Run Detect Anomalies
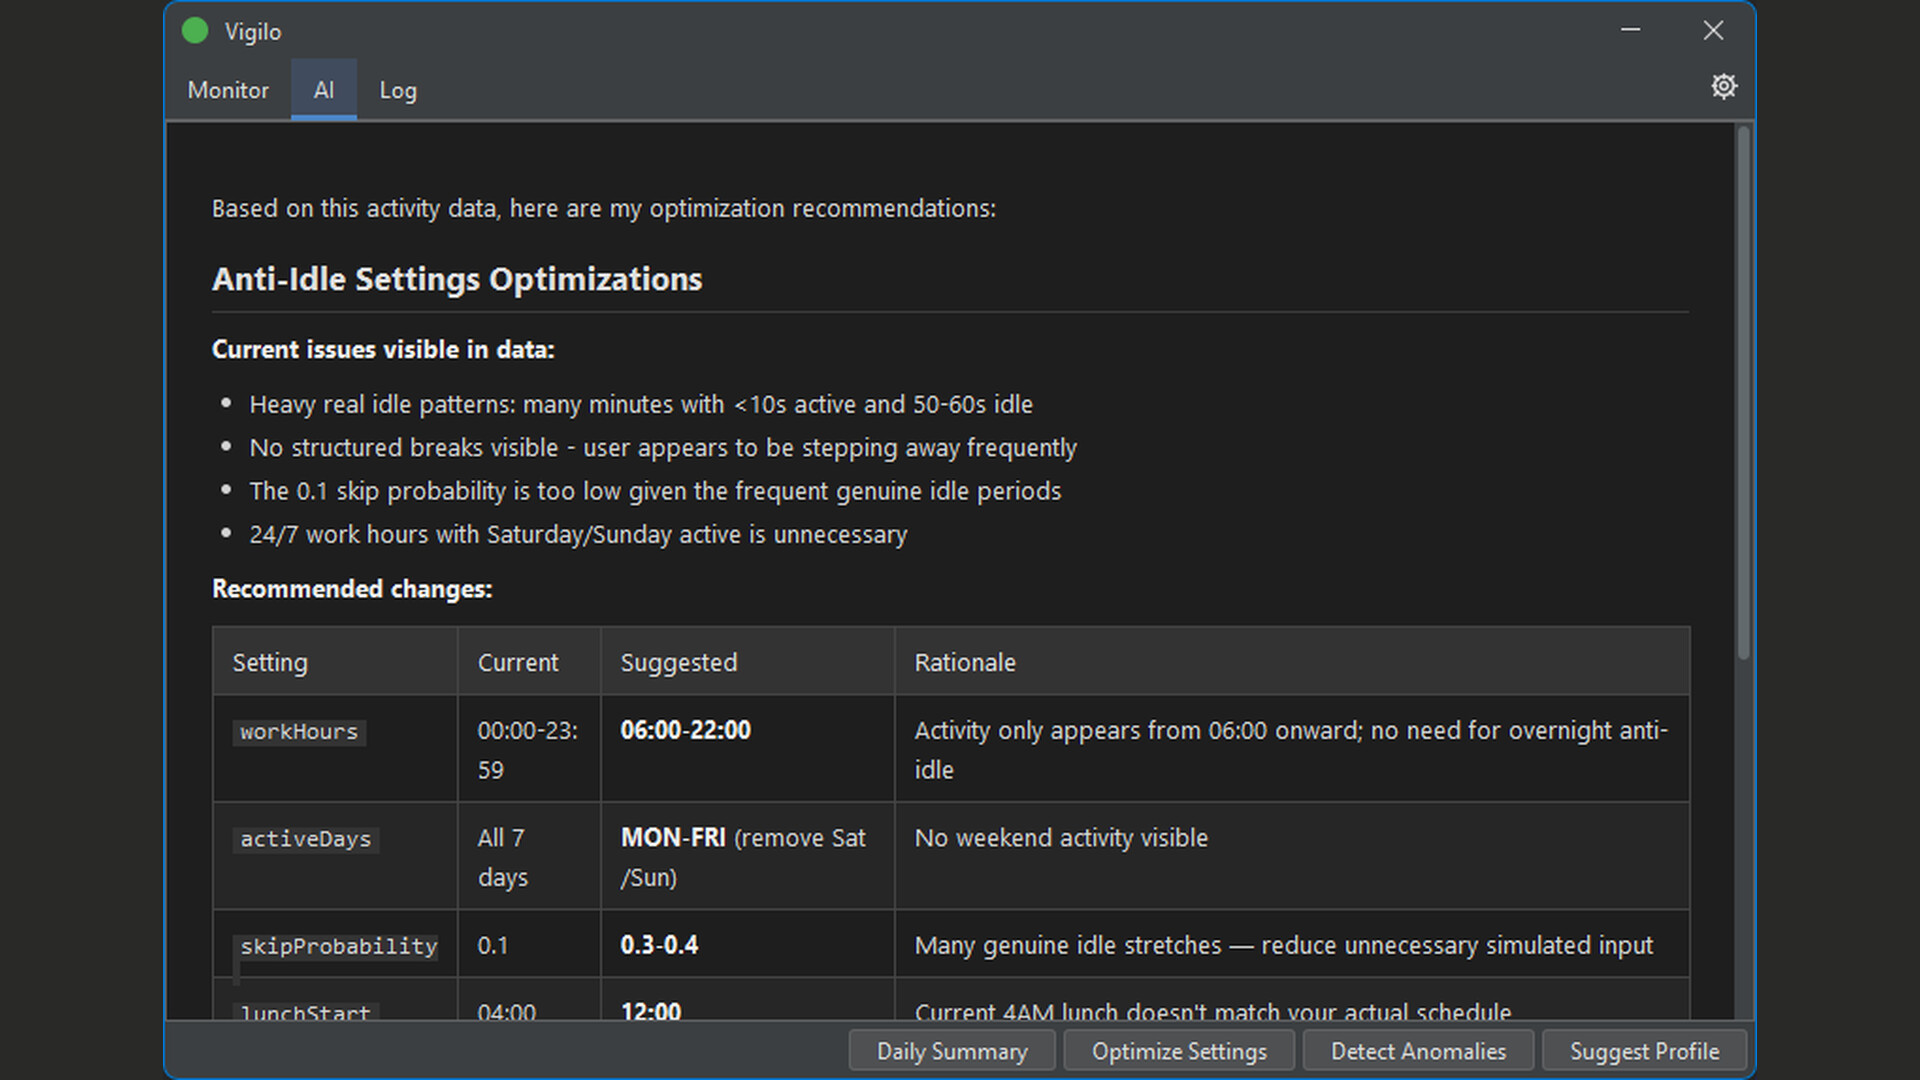1920x1080 pixels. [1418, 1051]
